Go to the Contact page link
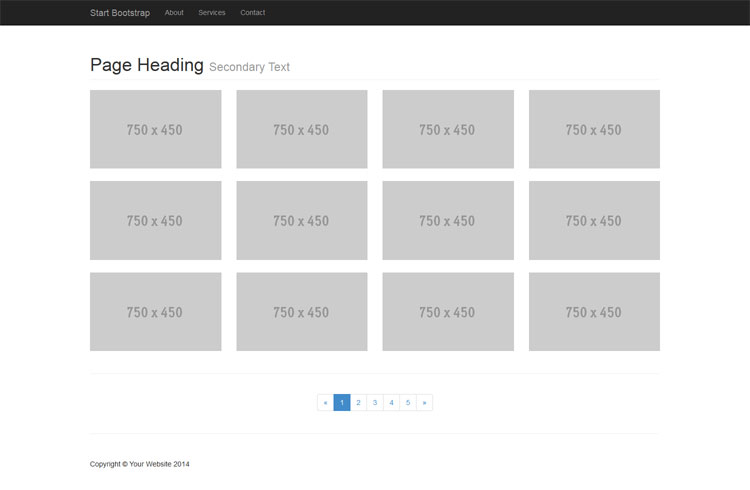The image size is (750, 490). [253, 13]
